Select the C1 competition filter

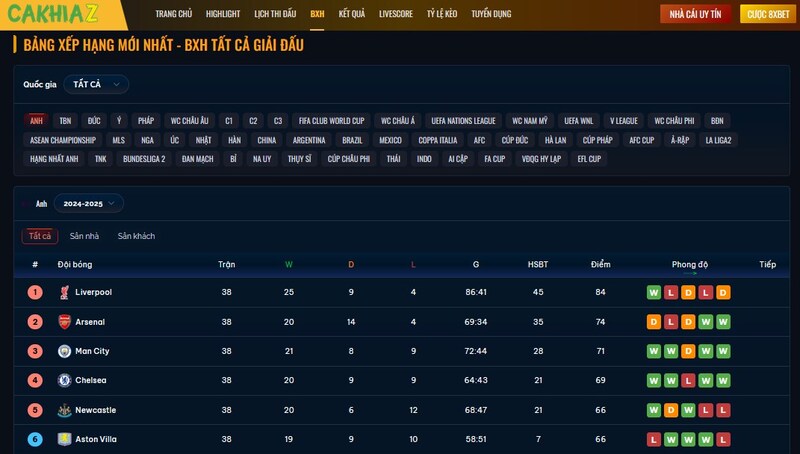click(x=229, y=121)
